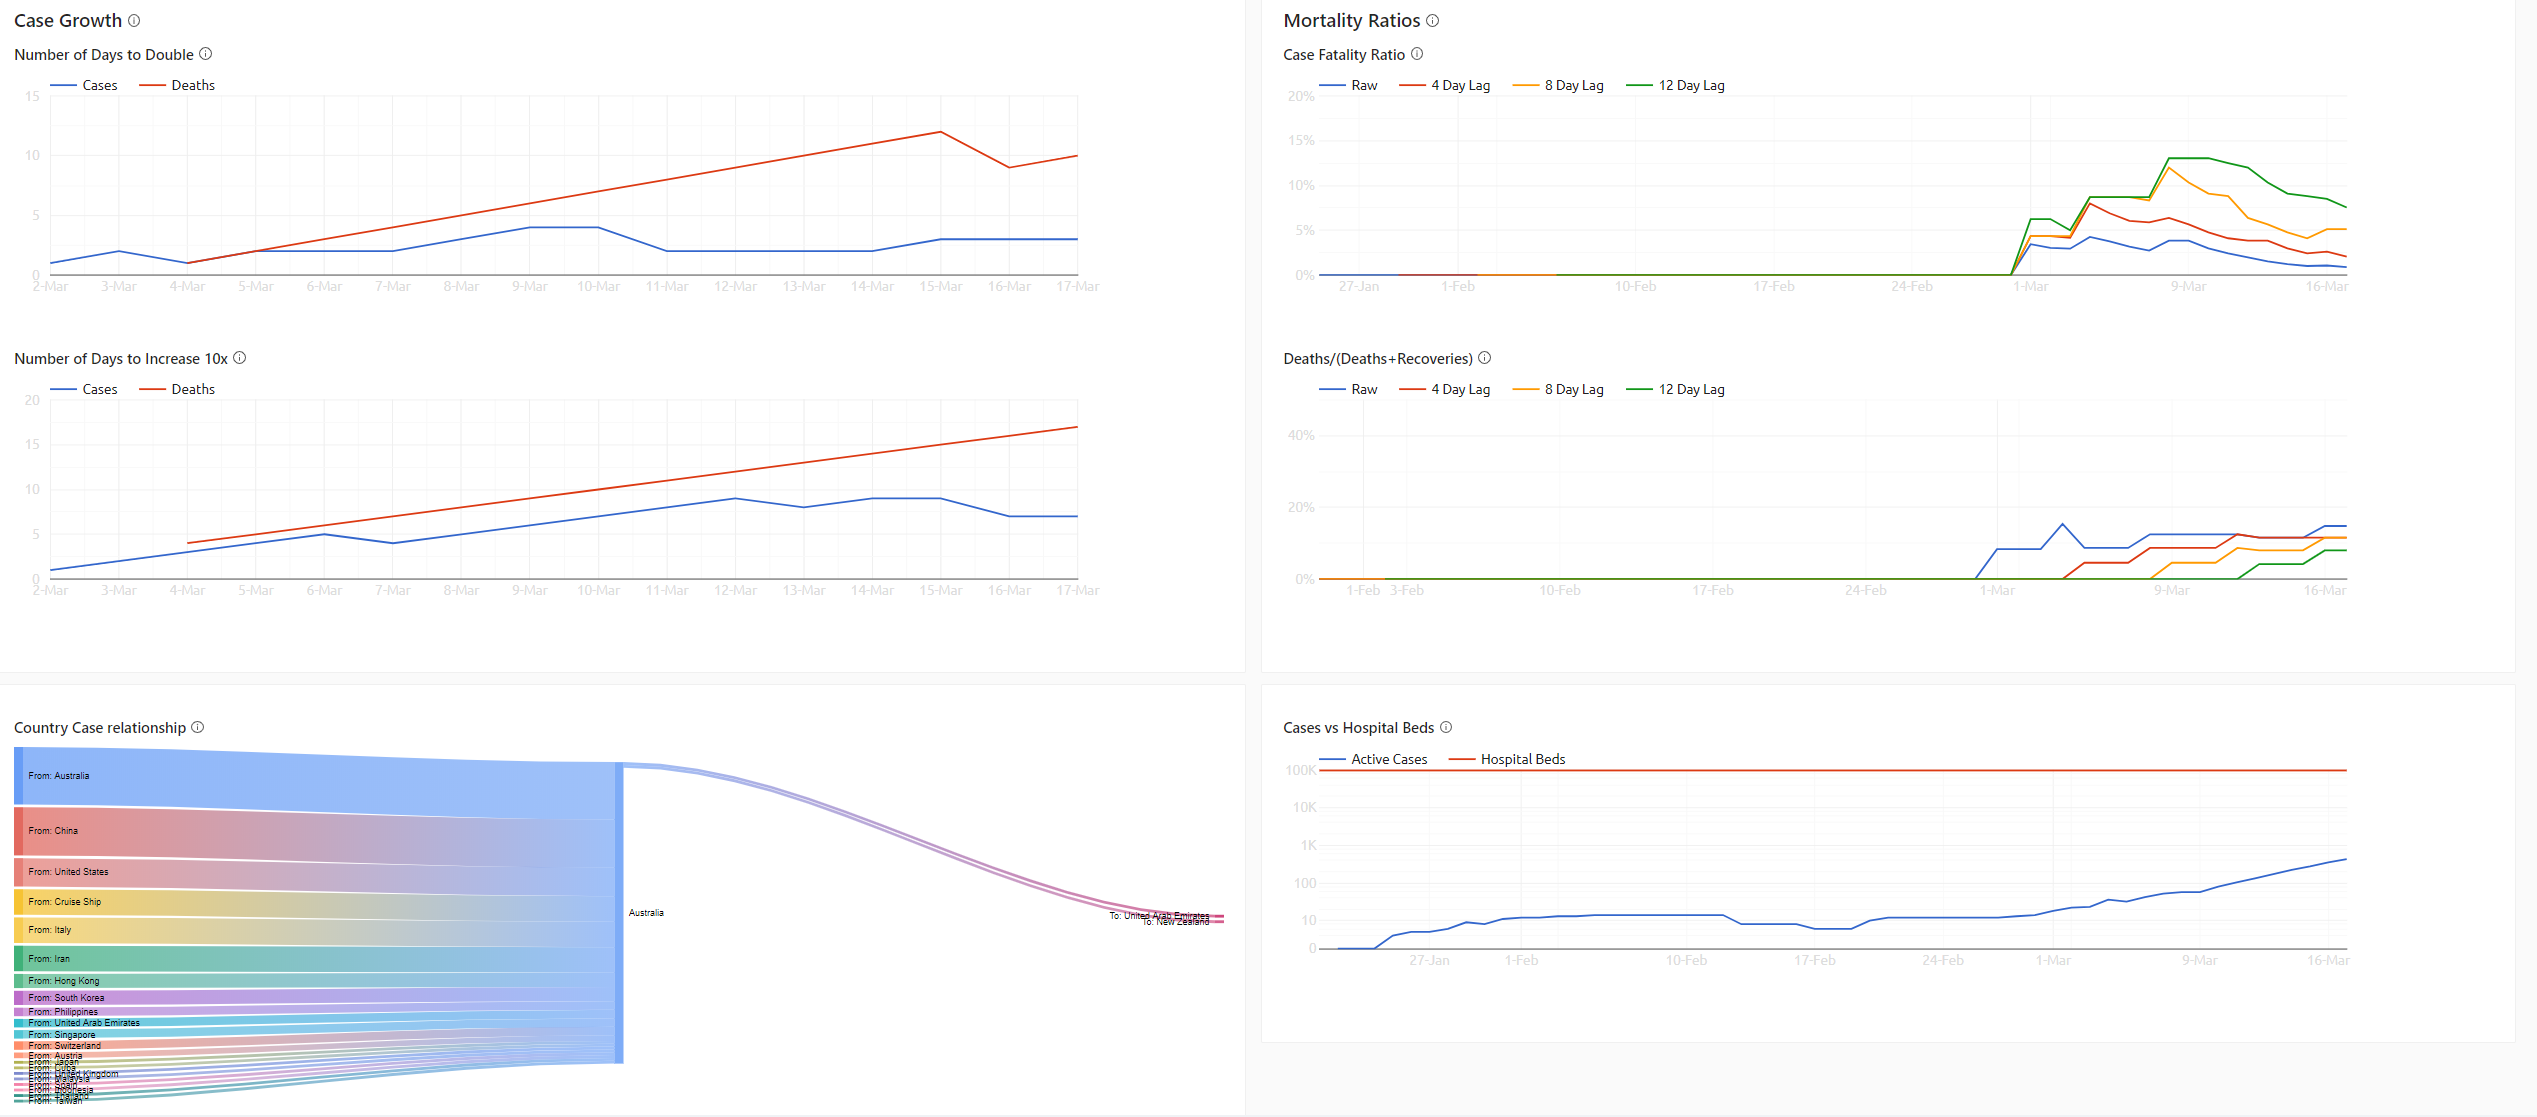Click the central Australia node label
This screenshot has width=2537, height=1117.
pos(646,913)
